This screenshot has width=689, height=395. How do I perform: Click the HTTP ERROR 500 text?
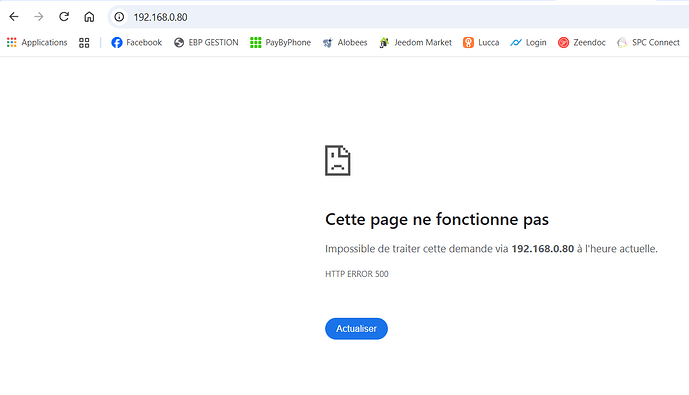(357, 274)
